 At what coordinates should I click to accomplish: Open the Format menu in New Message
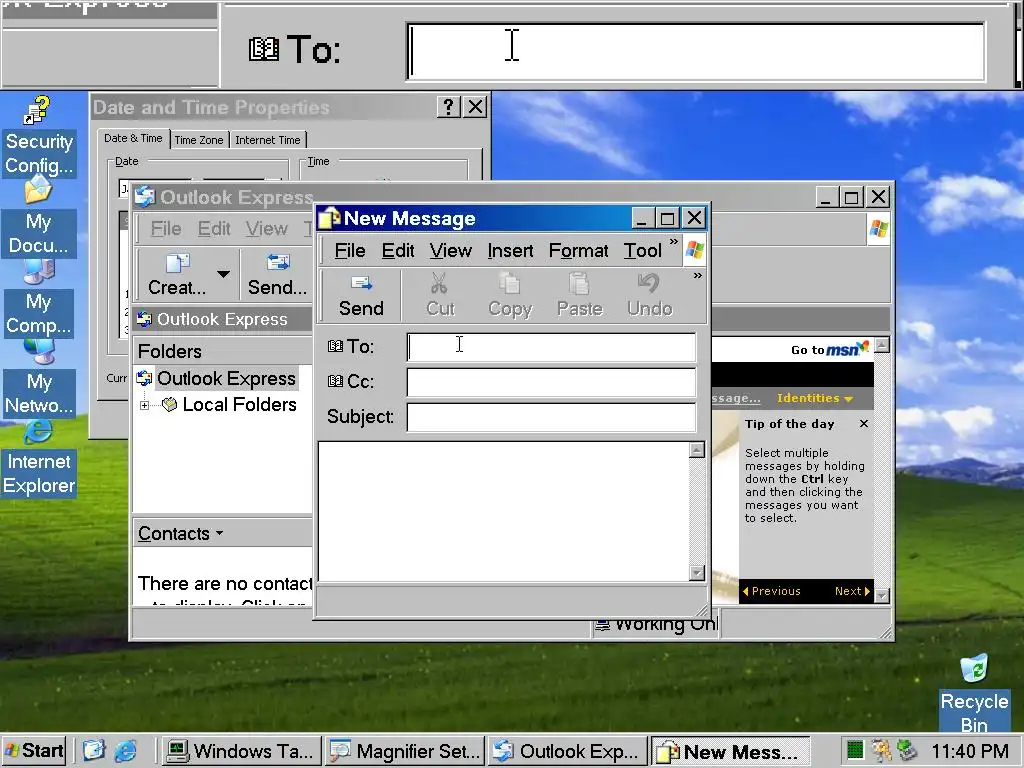tap(578, 251)
